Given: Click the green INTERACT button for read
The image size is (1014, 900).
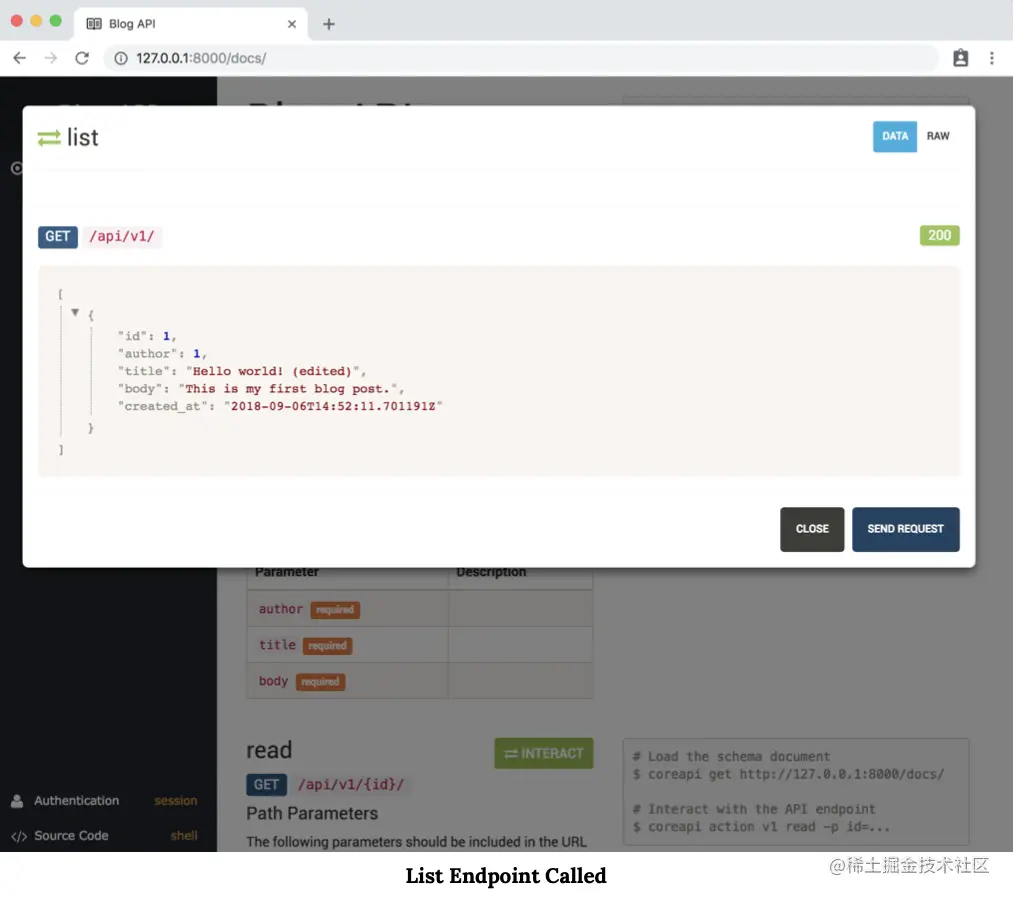Looking at the screenshot, I should pos(543,753).
